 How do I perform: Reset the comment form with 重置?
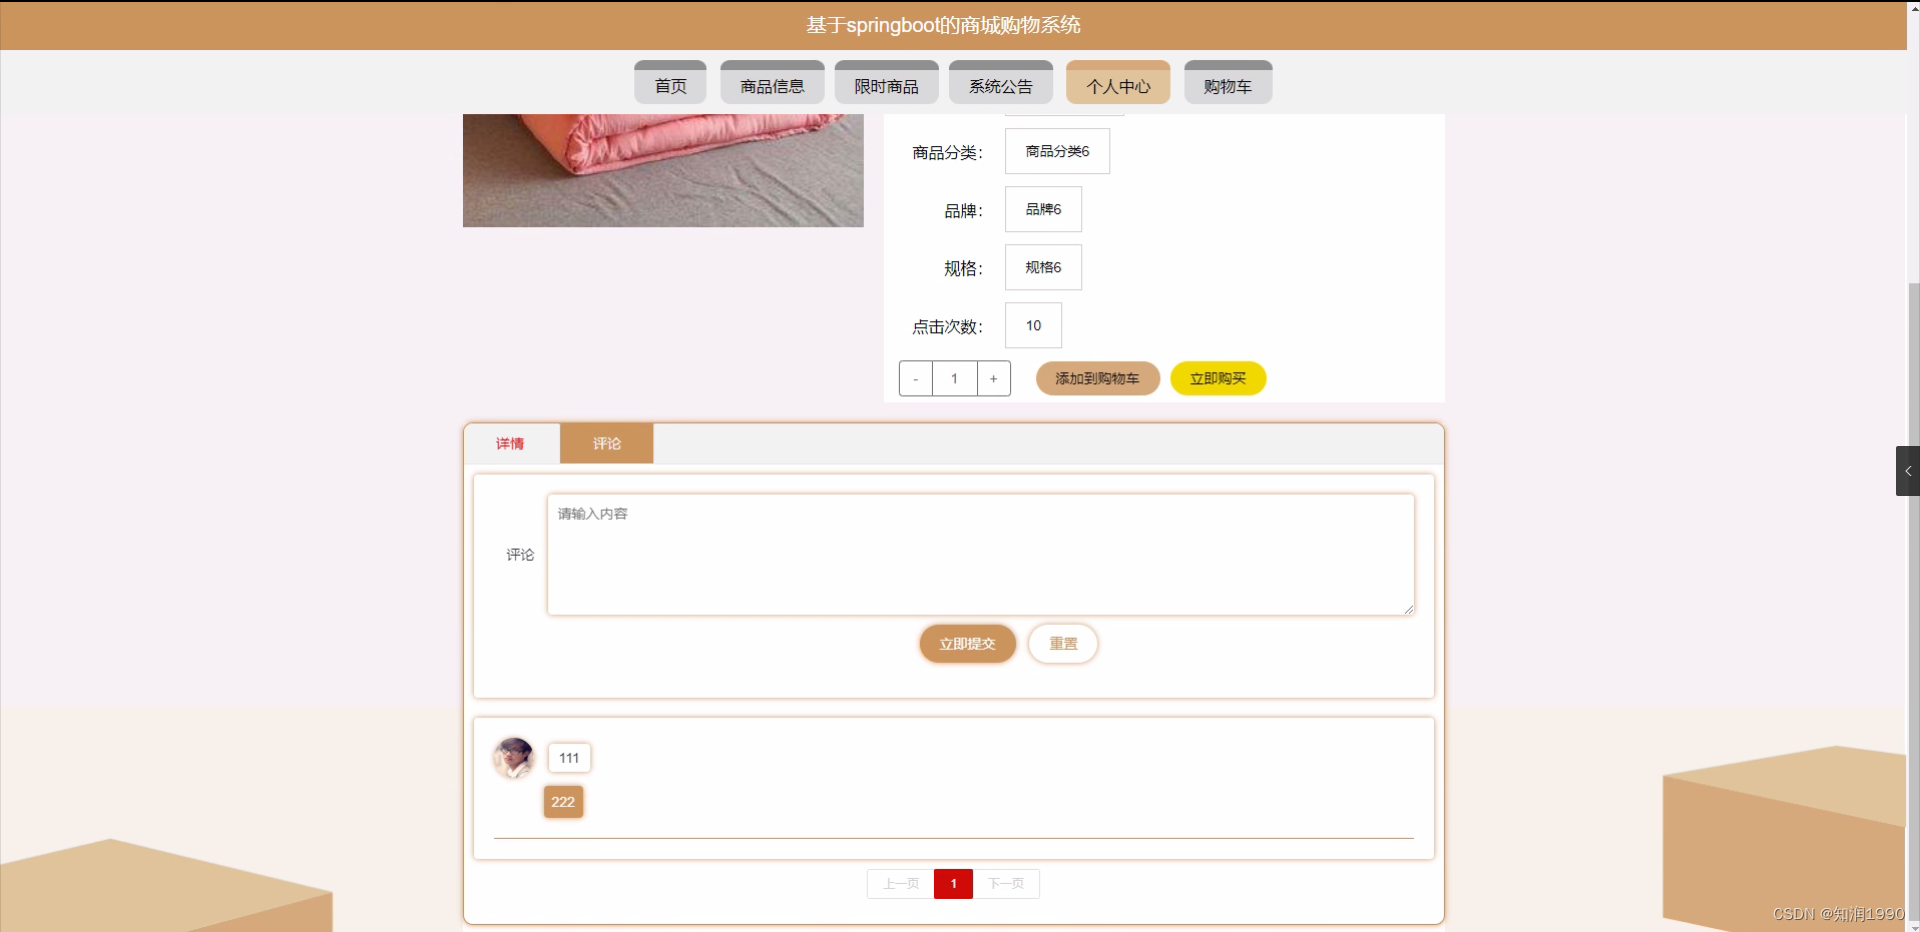[1063, 644]
